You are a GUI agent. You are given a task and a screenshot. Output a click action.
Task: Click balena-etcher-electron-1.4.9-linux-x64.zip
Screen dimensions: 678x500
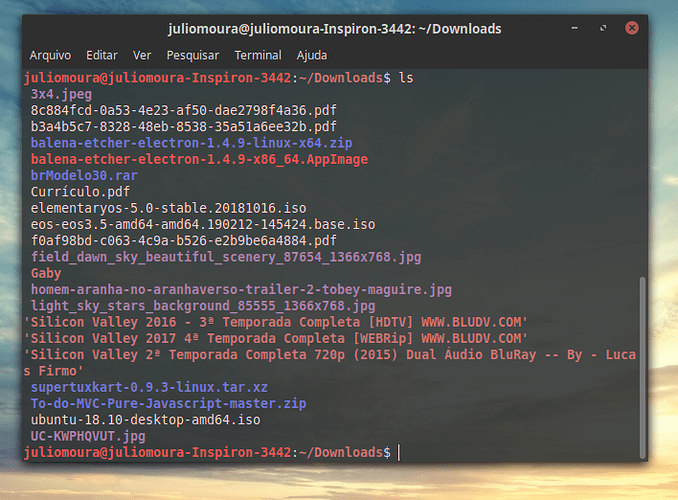click(x=191, y=143)
